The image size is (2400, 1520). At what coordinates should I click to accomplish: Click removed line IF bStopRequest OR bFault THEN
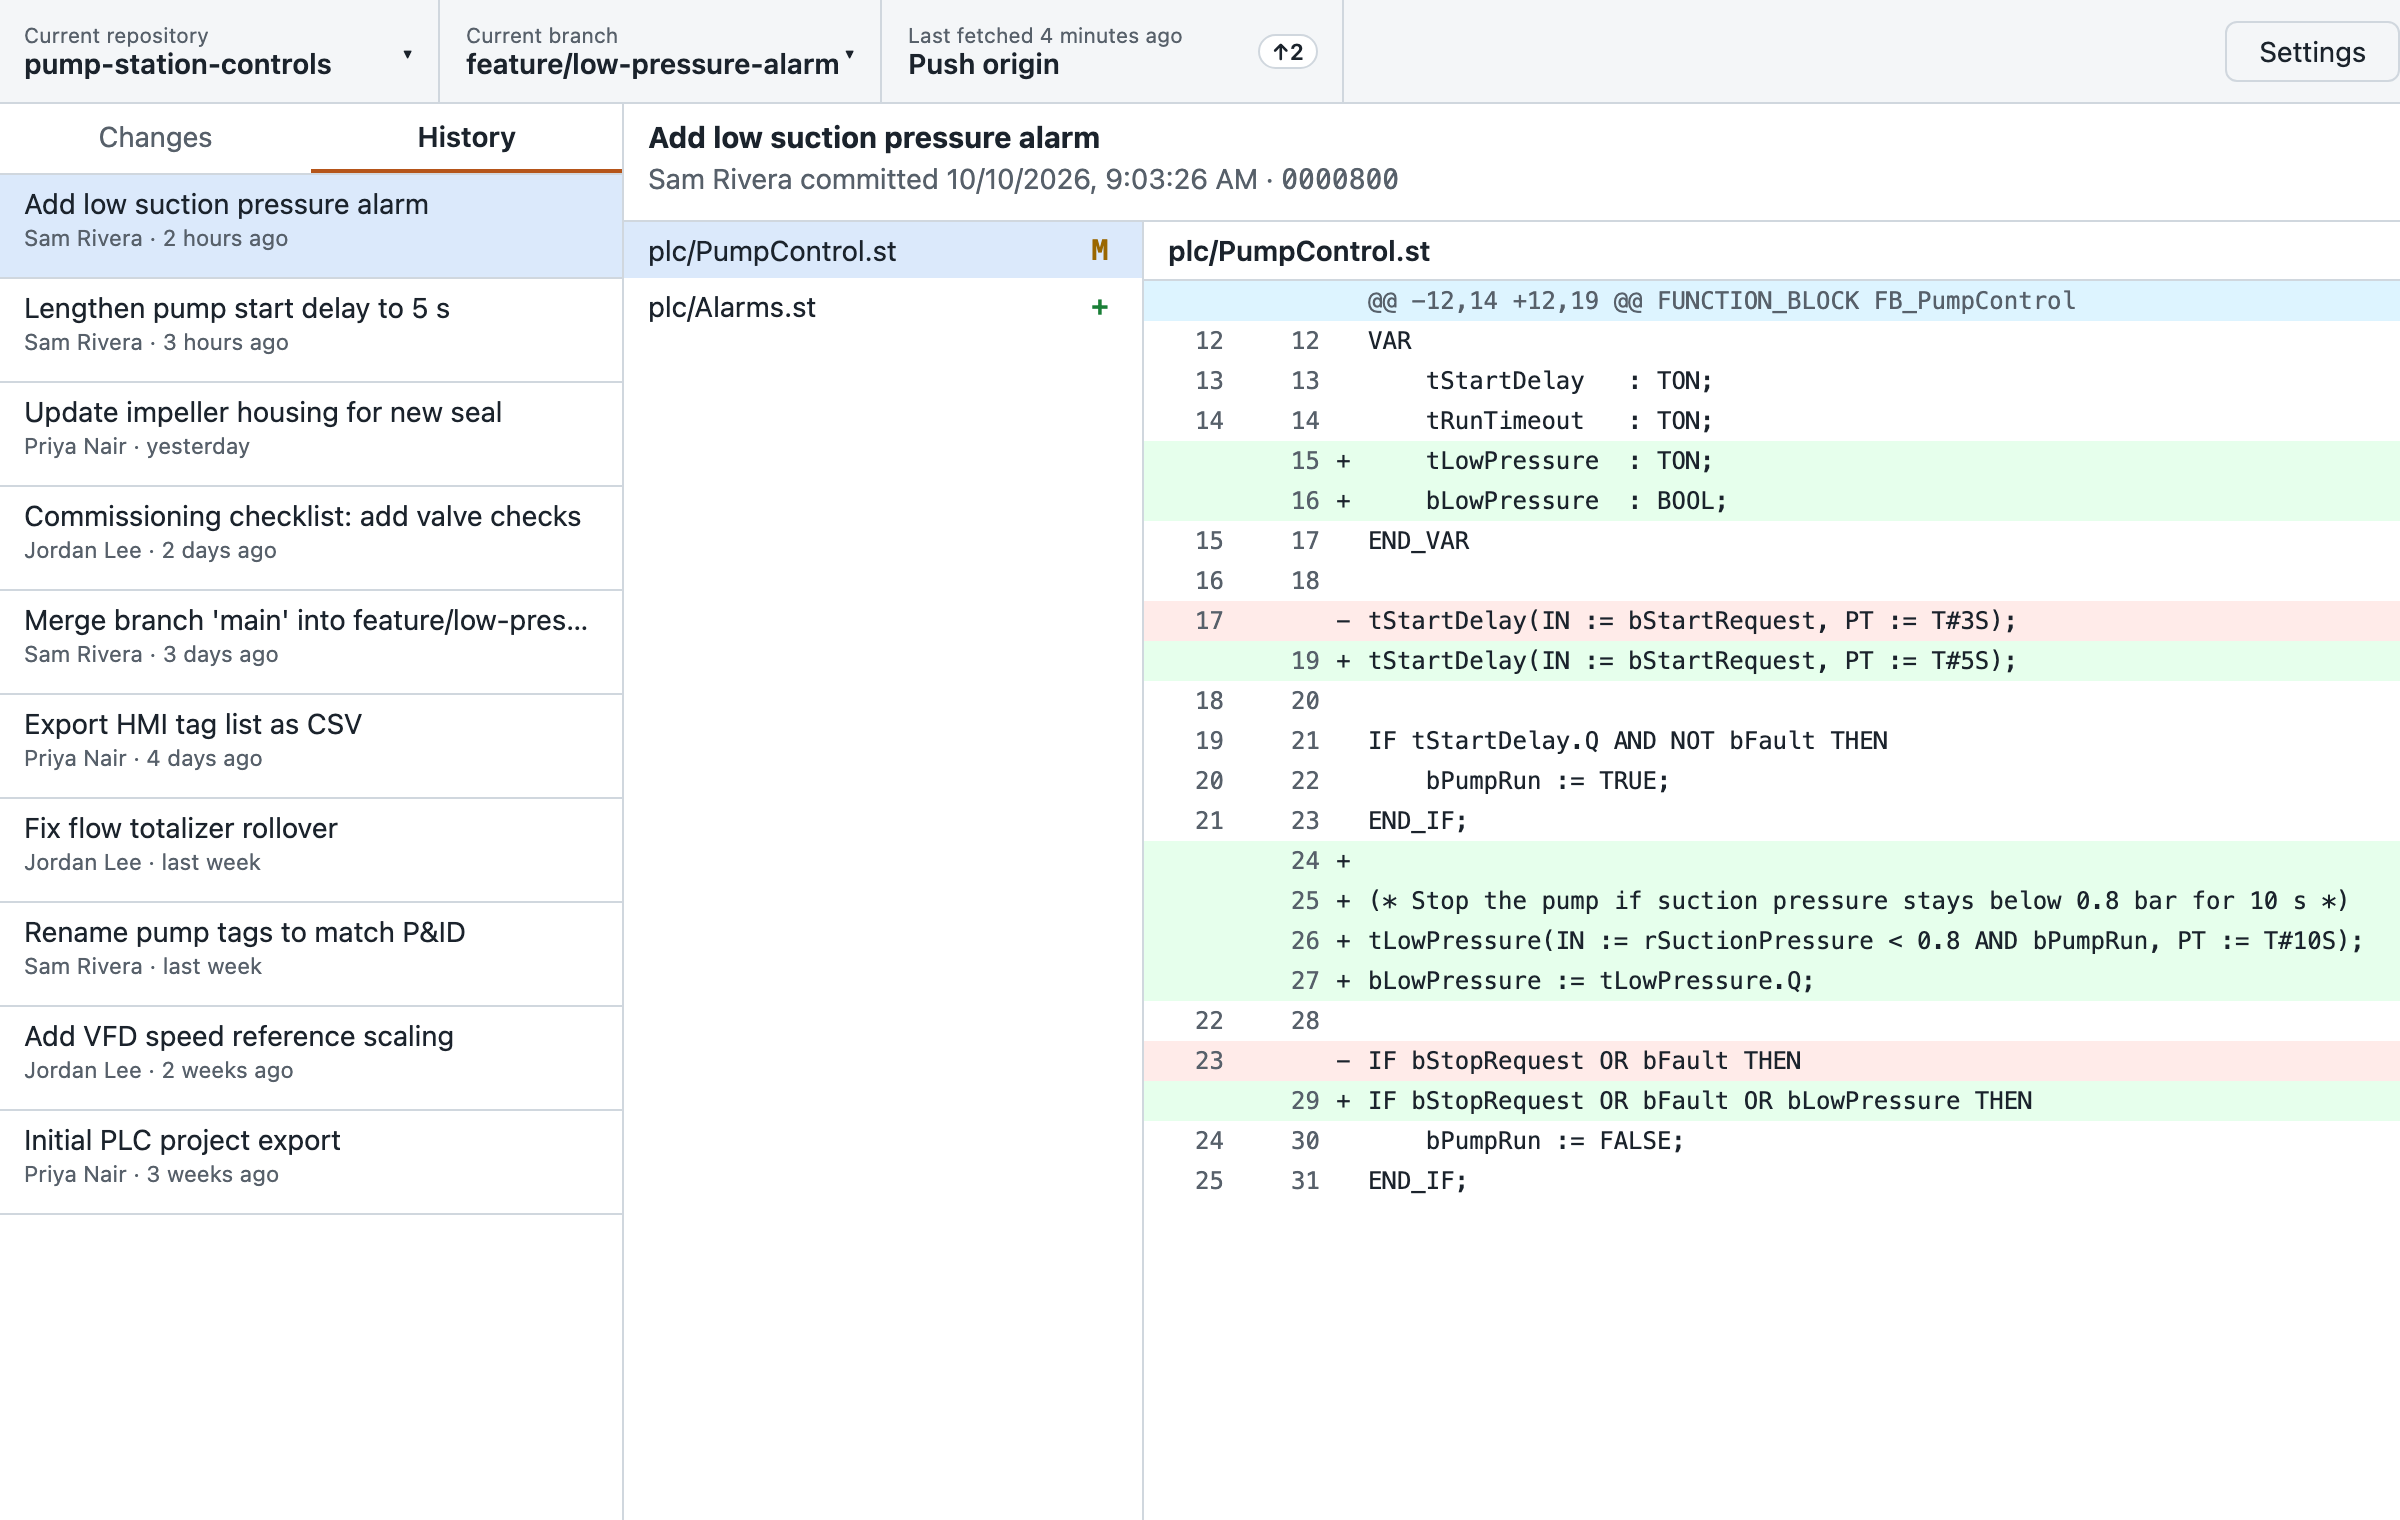click(x=1771, y=1061)
